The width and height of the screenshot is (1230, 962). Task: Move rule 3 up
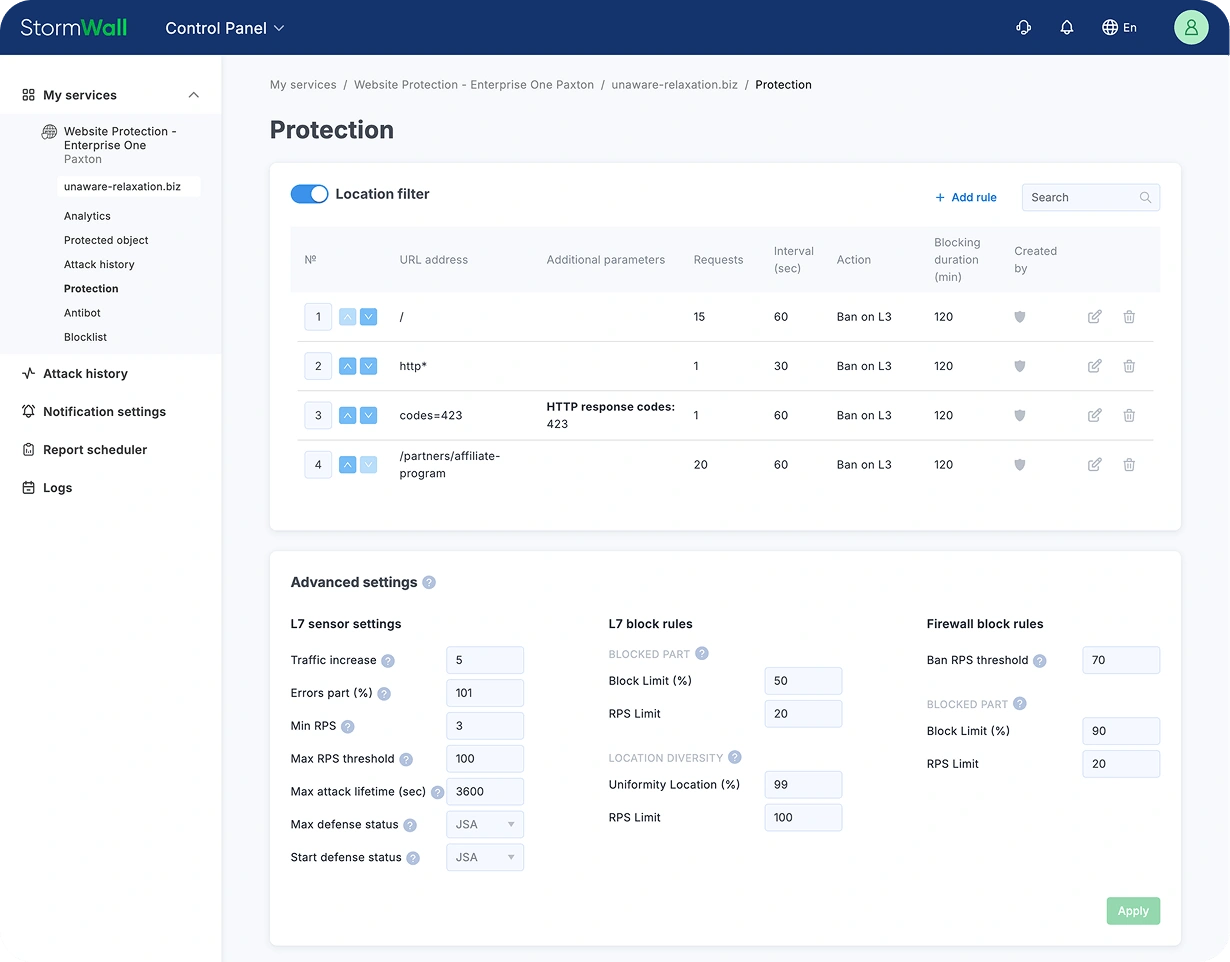347,415
